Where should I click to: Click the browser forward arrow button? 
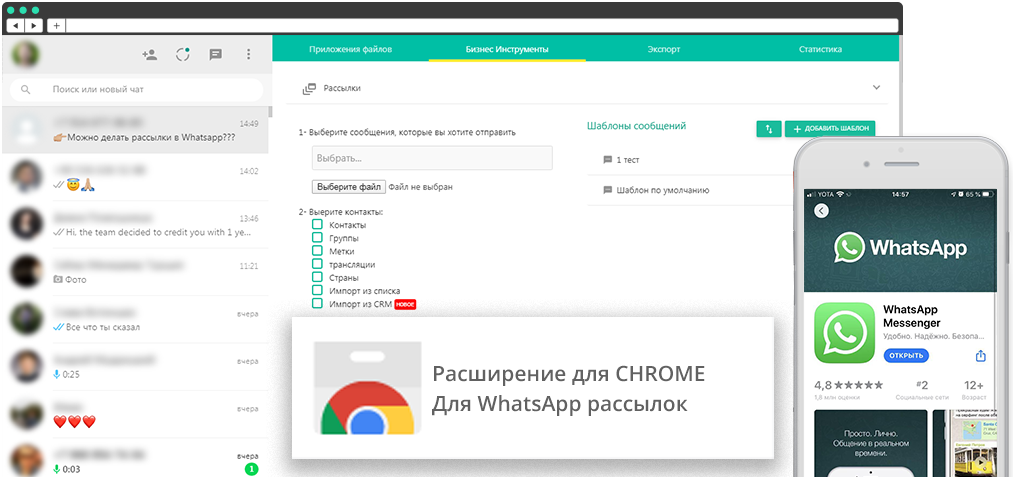34,26
